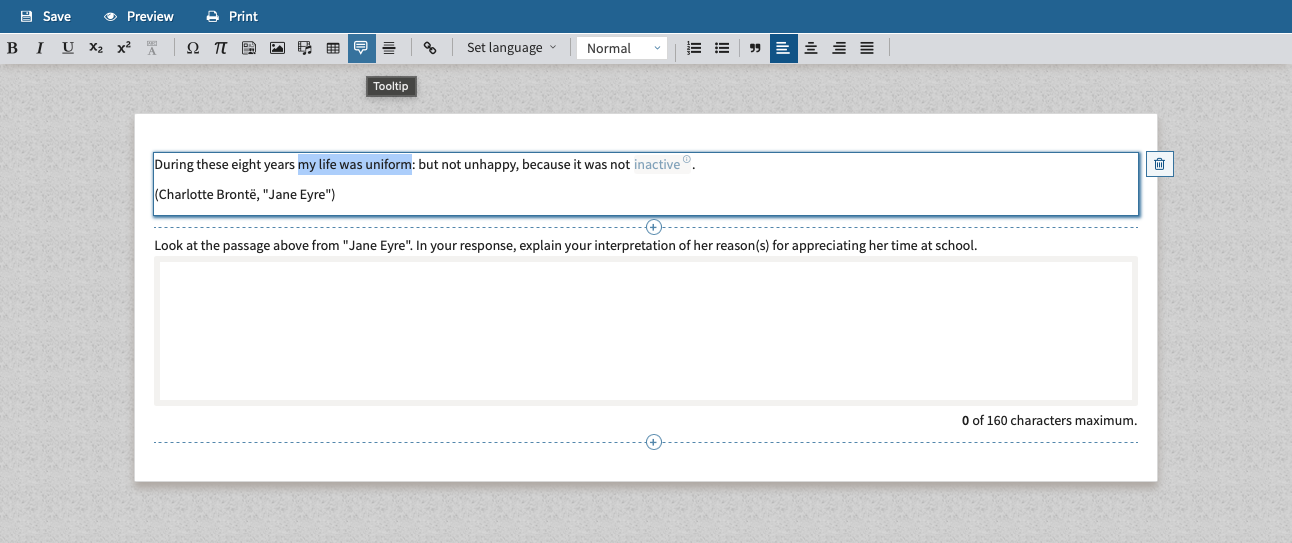Open the Set language dropdown
The image size is (1292, 543).
(511, 48)
